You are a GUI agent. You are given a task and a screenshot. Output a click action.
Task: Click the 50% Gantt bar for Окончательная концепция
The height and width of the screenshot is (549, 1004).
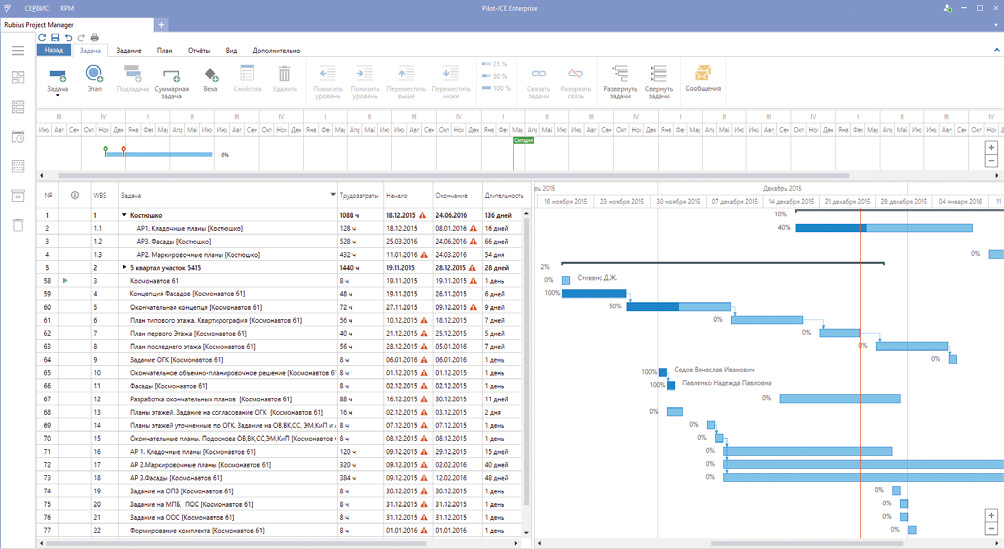pos(678,307)
